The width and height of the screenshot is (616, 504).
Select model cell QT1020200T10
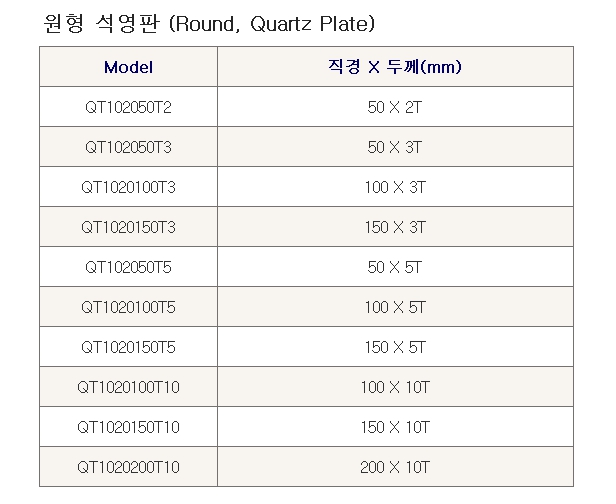pyautogui.click(x=128, y=467)
